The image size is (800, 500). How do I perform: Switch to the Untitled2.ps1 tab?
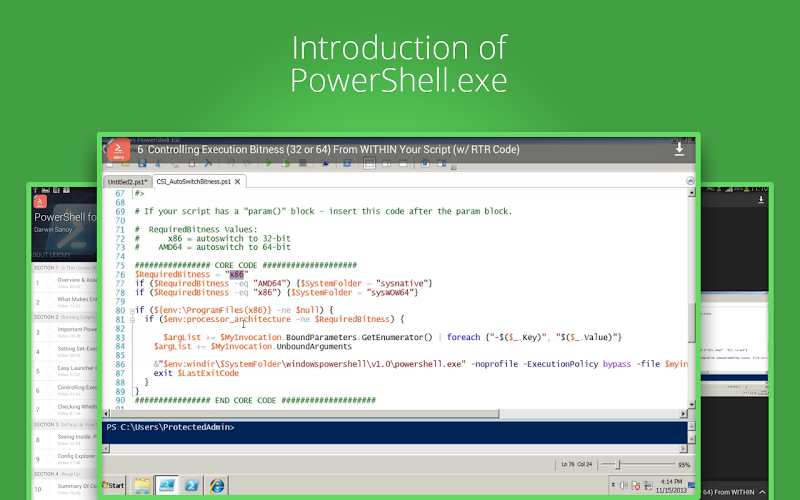(x=127, y=182)
